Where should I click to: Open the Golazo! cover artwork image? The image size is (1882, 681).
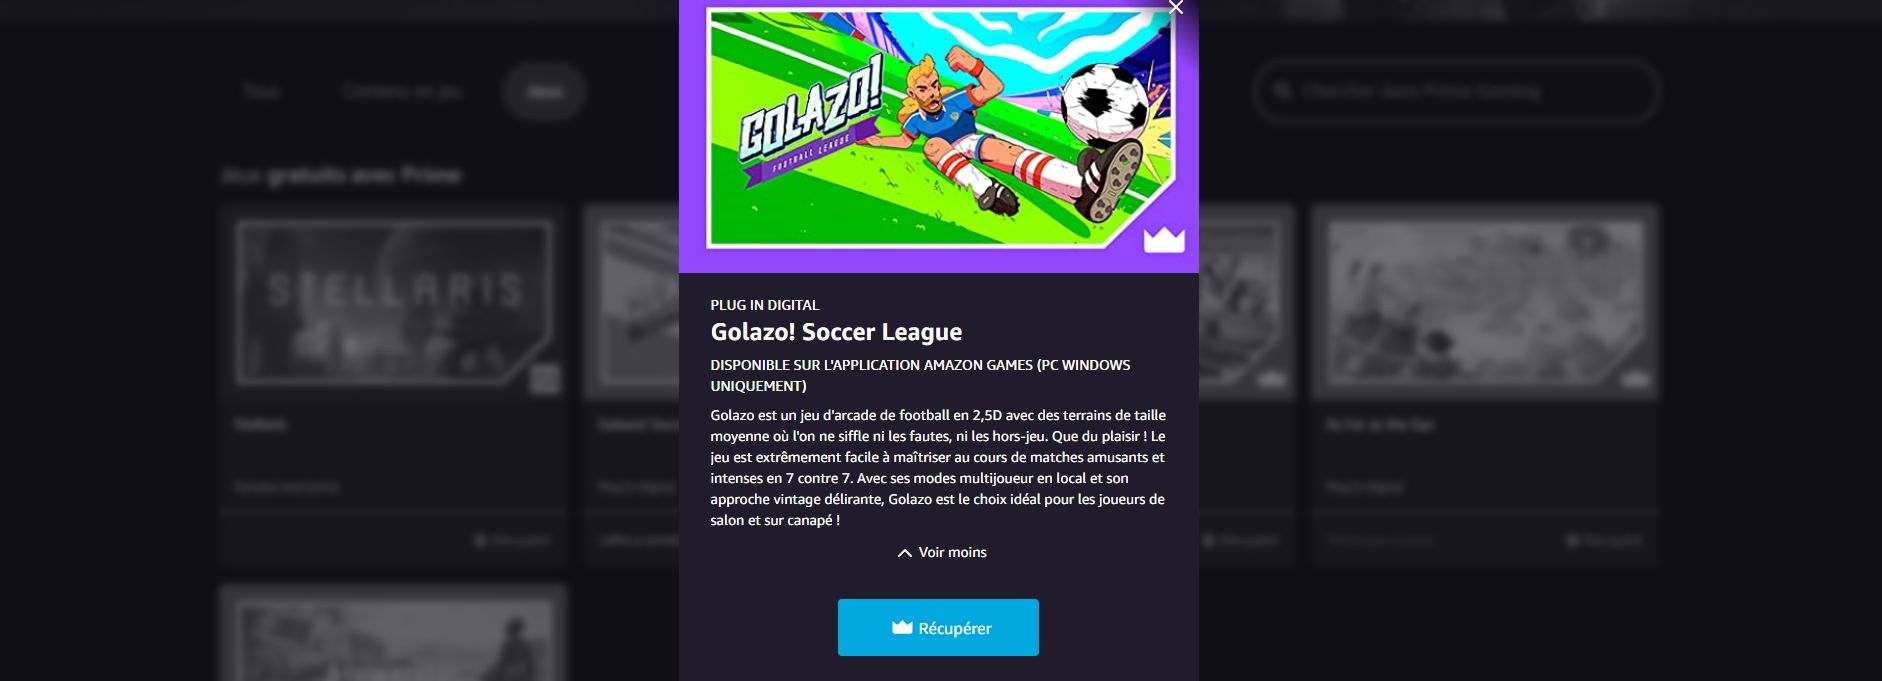click(939, 128)
